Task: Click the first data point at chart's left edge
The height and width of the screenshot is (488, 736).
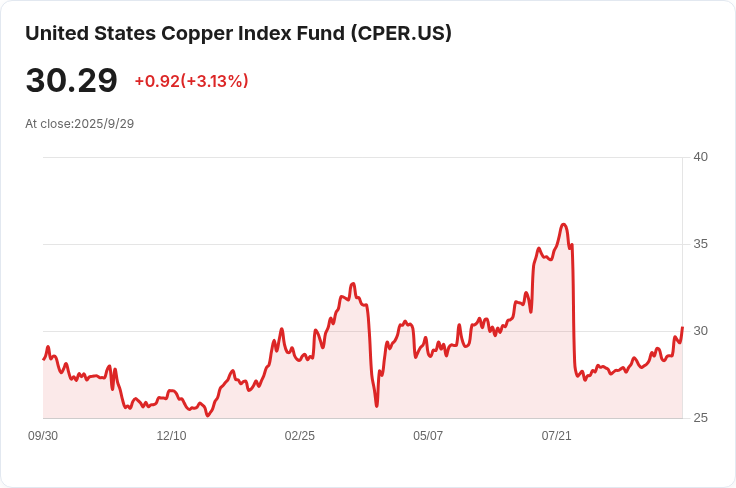Action: [44, 359]
